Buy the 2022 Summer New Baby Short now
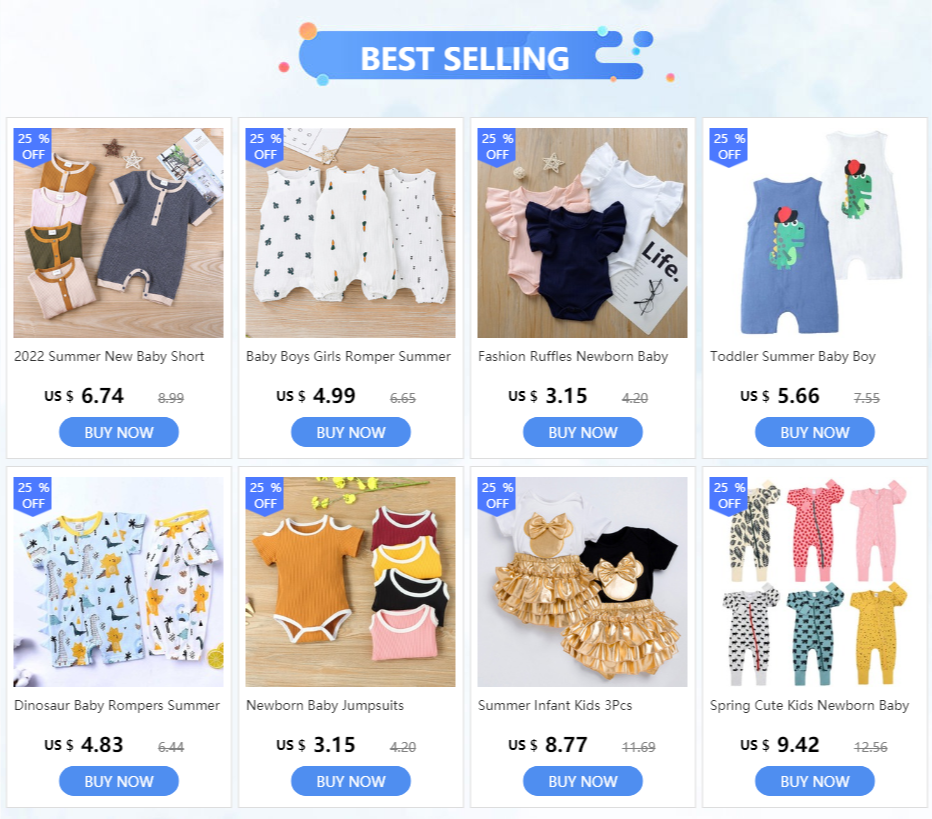The image size is (932, 819). pos(119,432)
